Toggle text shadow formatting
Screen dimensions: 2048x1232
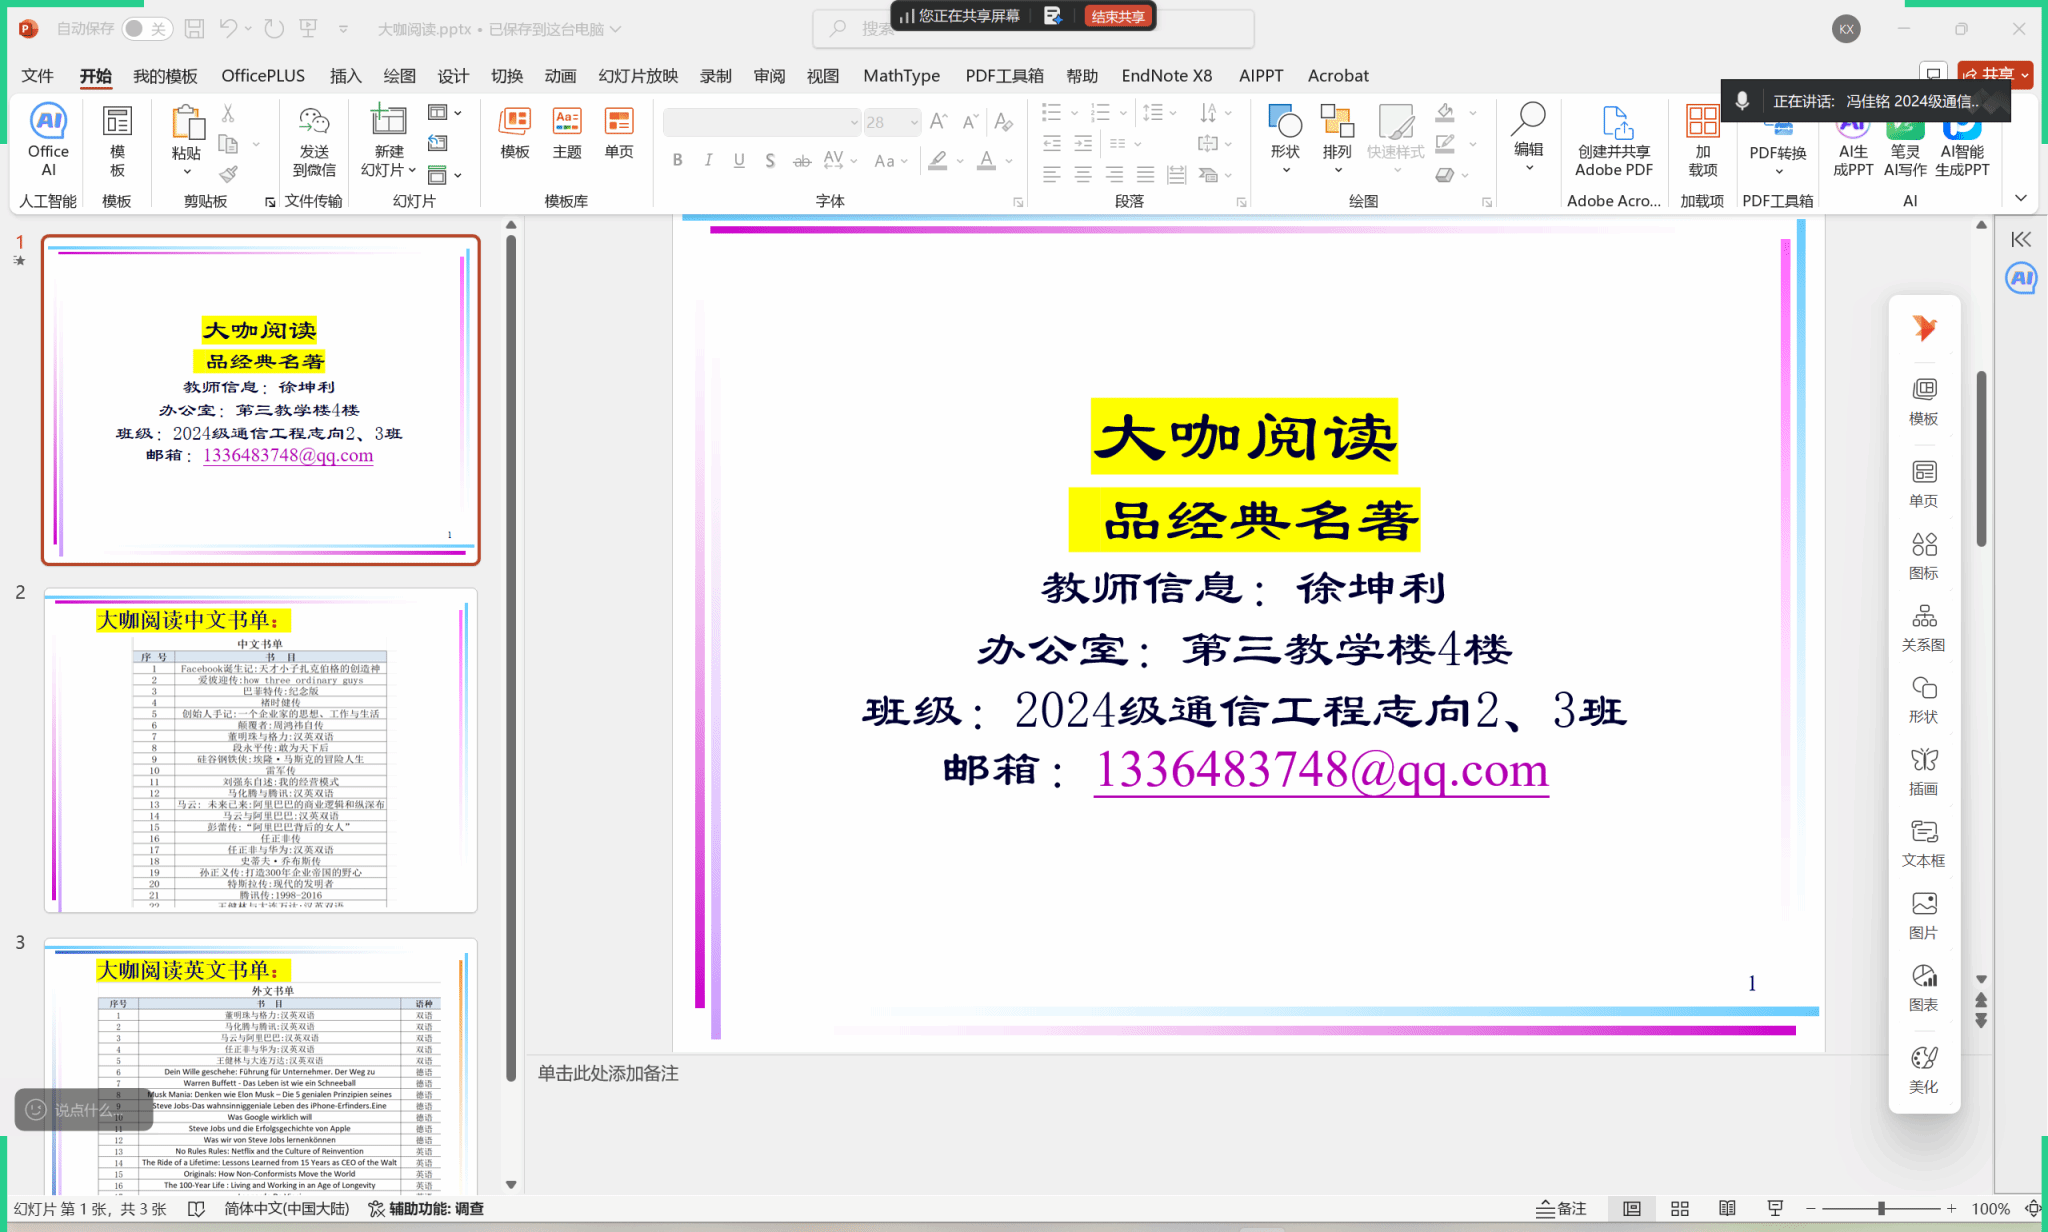tap(770, 160)
